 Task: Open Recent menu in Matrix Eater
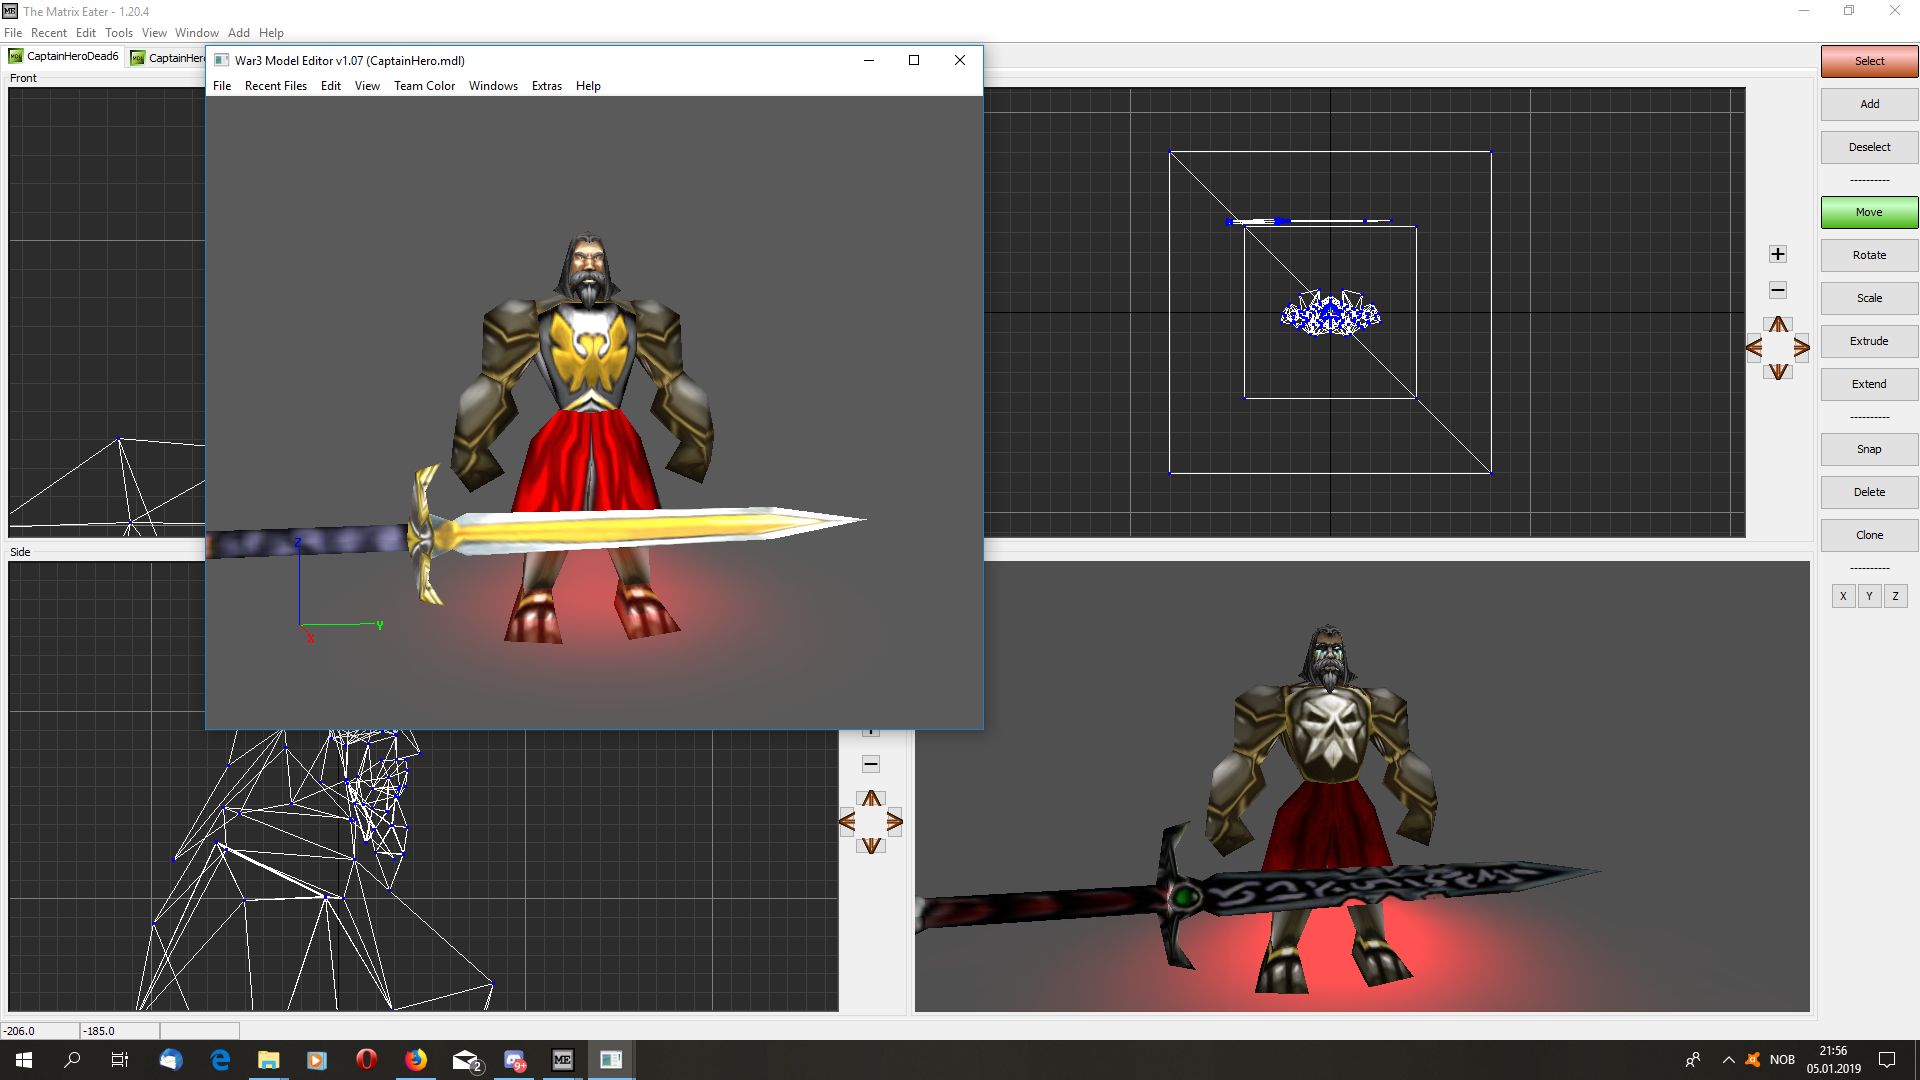(x=49, y=33)
